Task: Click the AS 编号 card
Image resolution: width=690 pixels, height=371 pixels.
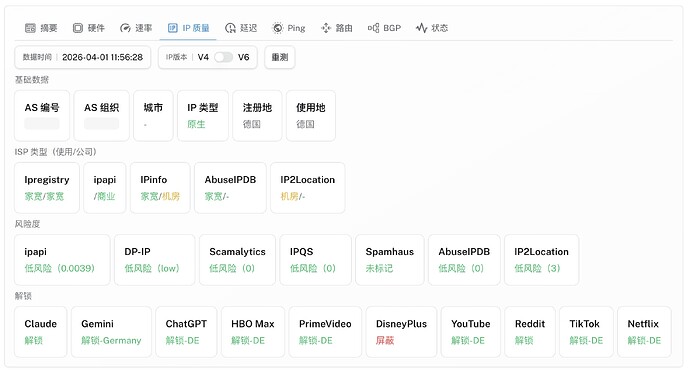Action: click(42, 116)
